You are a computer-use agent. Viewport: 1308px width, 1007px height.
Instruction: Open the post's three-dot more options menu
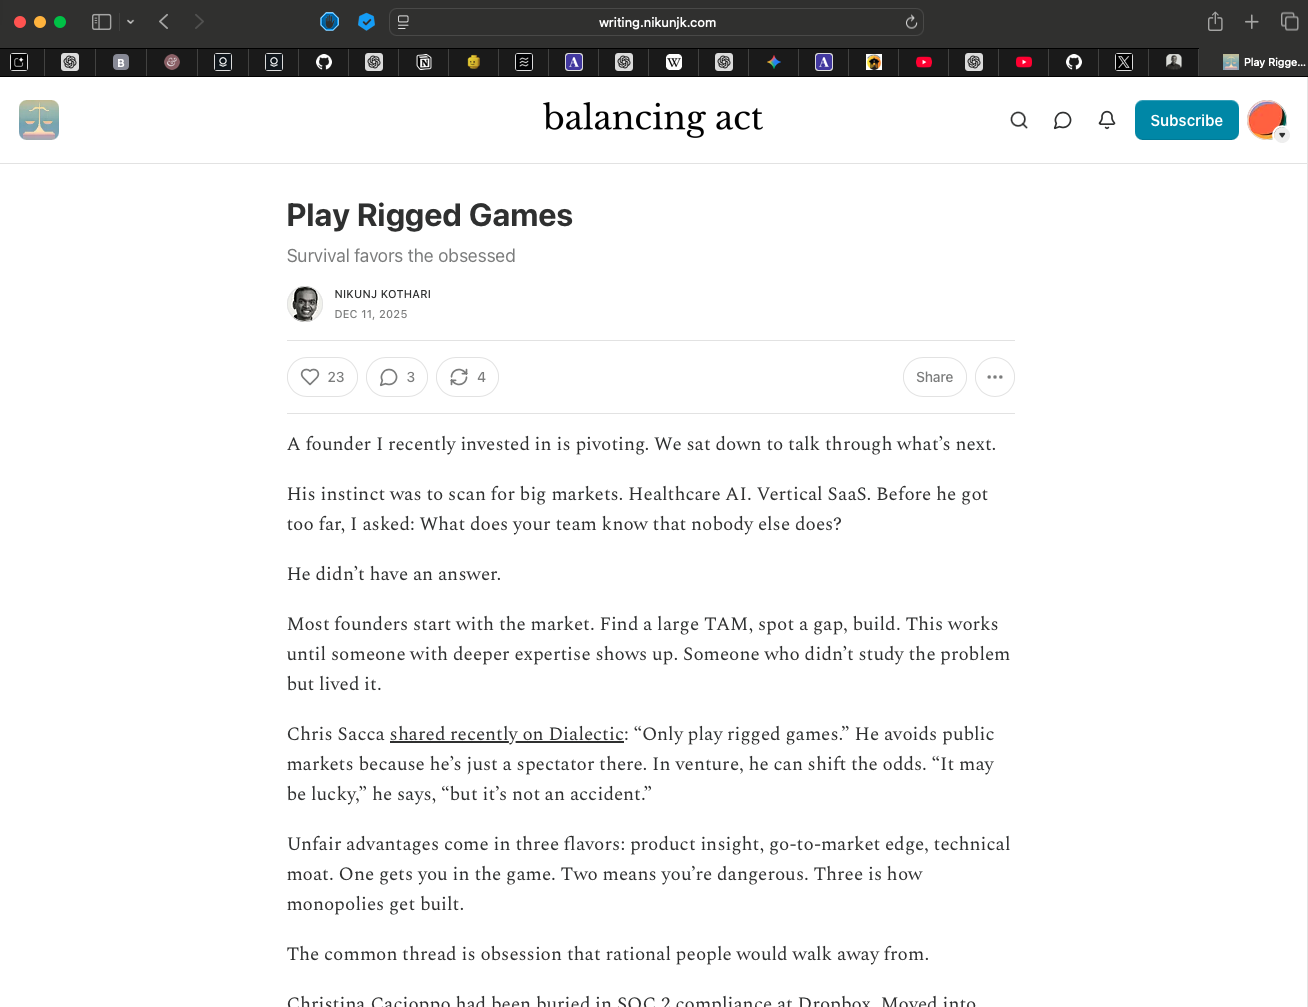[x=994, y=377]
